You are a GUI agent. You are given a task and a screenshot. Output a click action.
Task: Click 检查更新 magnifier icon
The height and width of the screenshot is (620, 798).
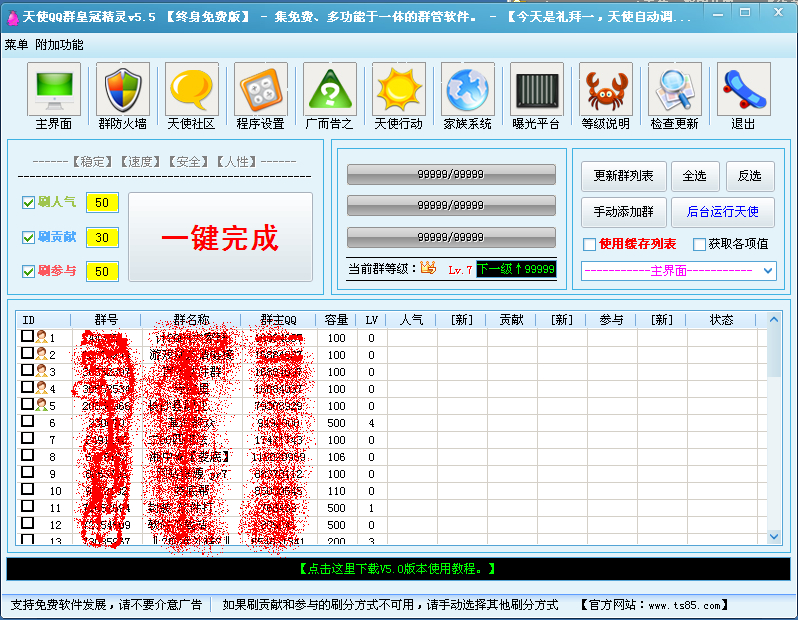tap(675, 89)
